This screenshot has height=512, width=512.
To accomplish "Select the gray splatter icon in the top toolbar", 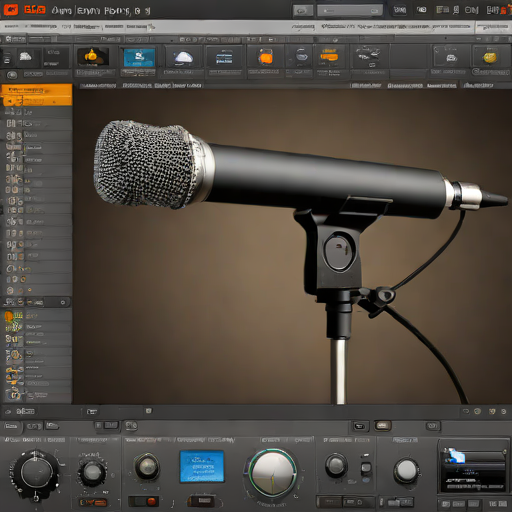I will point(368,55).
